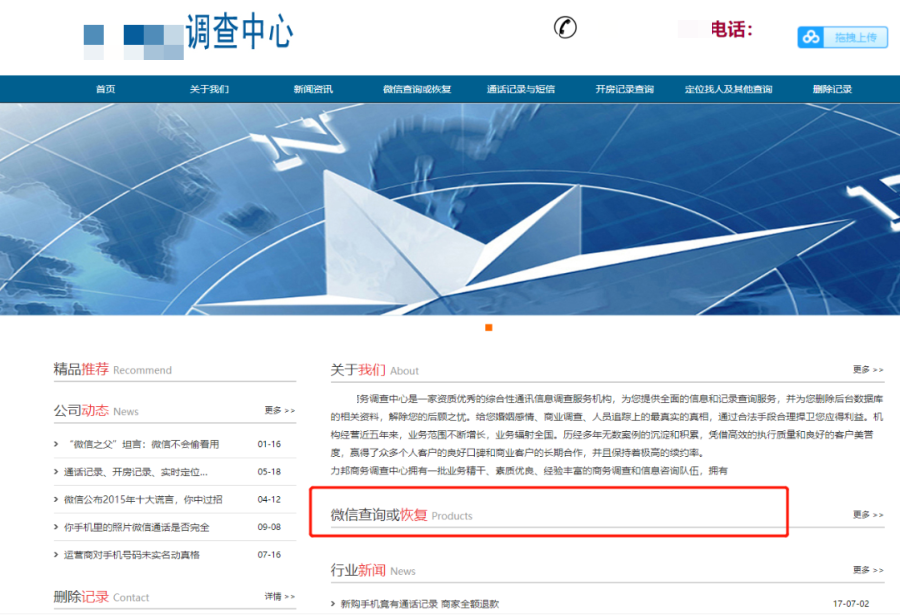Open the 删除记录 navigation item
Image resolution: width=900 pixels, height=615 pixels.
click(832, 89)
